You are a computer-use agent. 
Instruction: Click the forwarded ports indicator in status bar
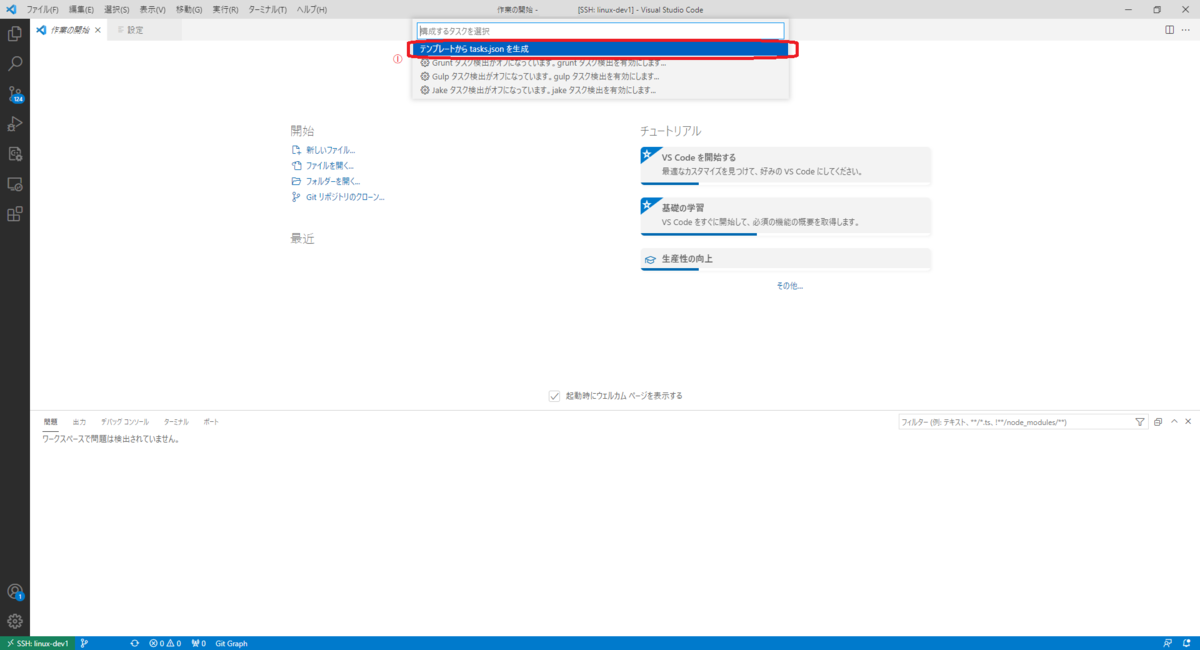click(198, 643)
